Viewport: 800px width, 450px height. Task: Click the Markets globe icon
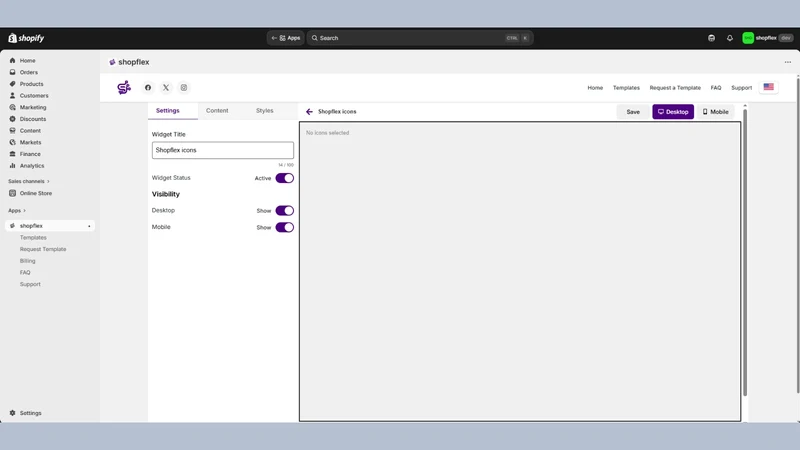pyautogui.click(x=13, y=142)
